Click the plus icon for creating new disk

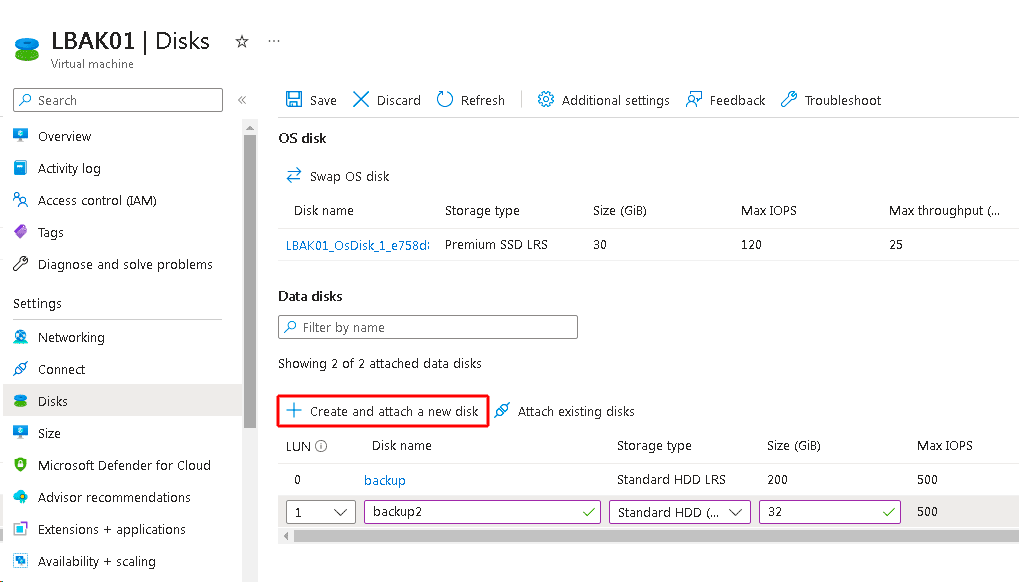(x=294, y=411)
